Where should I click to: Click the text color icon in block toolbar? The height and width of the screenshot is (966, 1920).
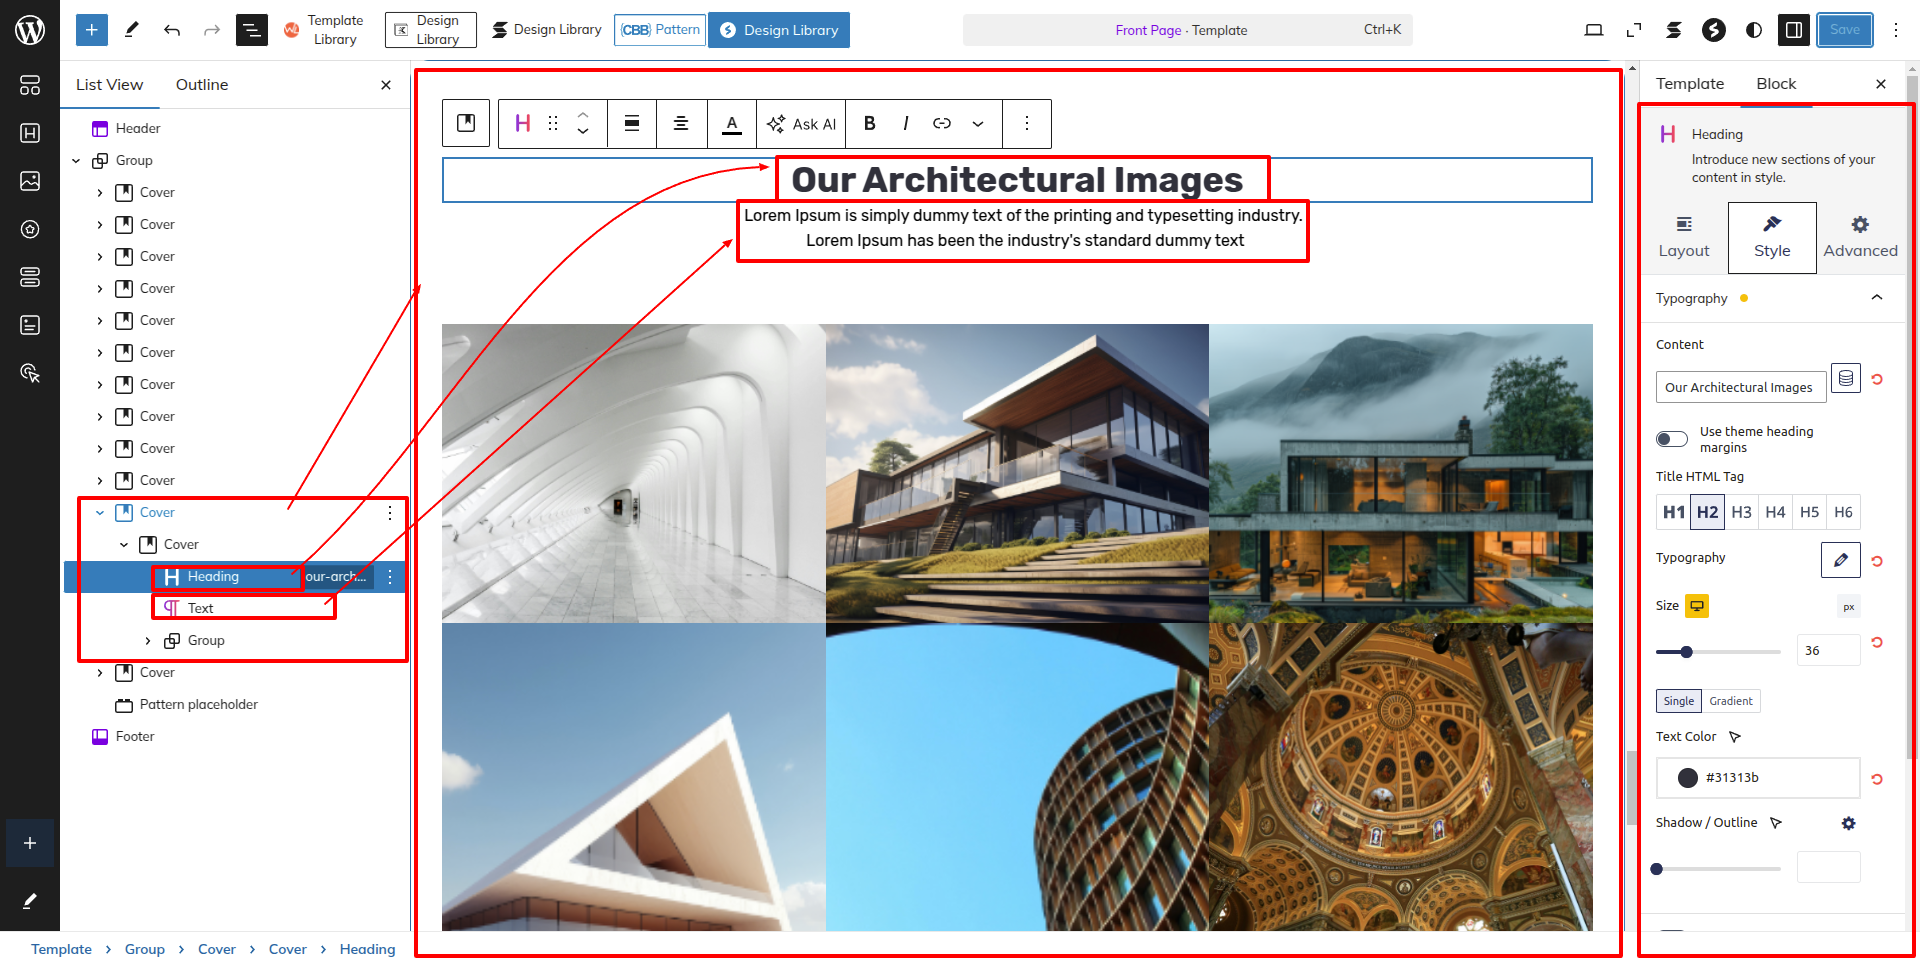[x=732, y=124]
